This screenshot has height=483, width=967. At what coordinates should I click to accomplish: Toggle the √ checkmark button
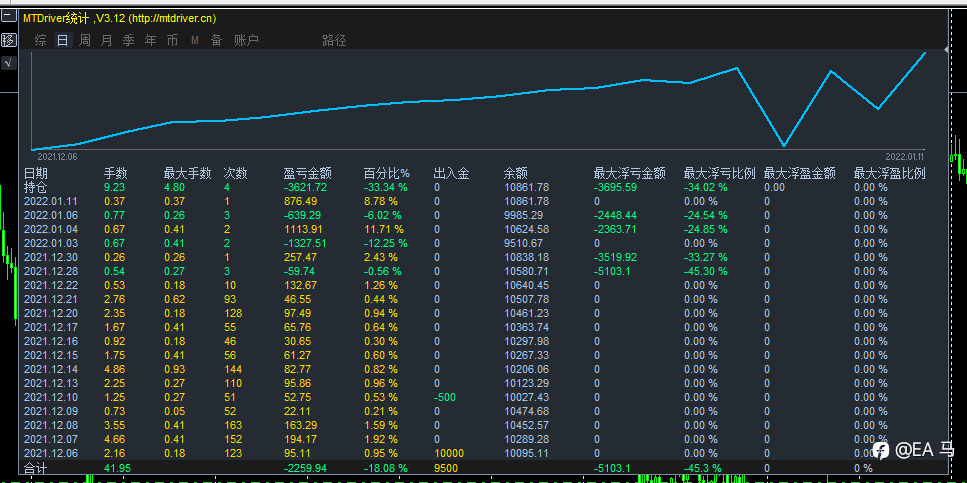click(9, 62)
